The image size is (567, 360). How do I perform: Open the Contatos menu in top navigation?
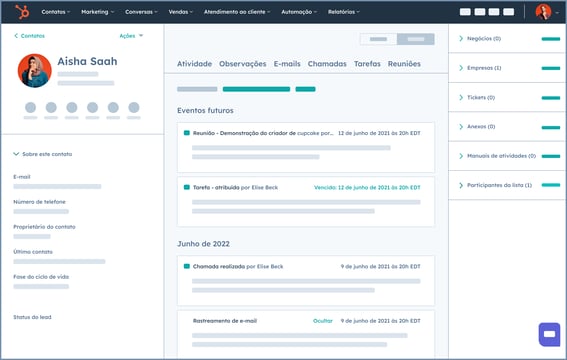point(56,12)
